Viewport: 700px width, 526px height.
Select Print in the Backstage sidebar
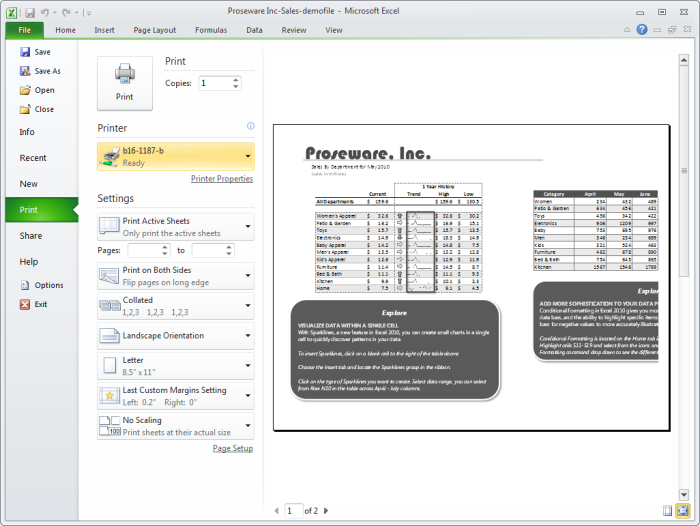42,210
